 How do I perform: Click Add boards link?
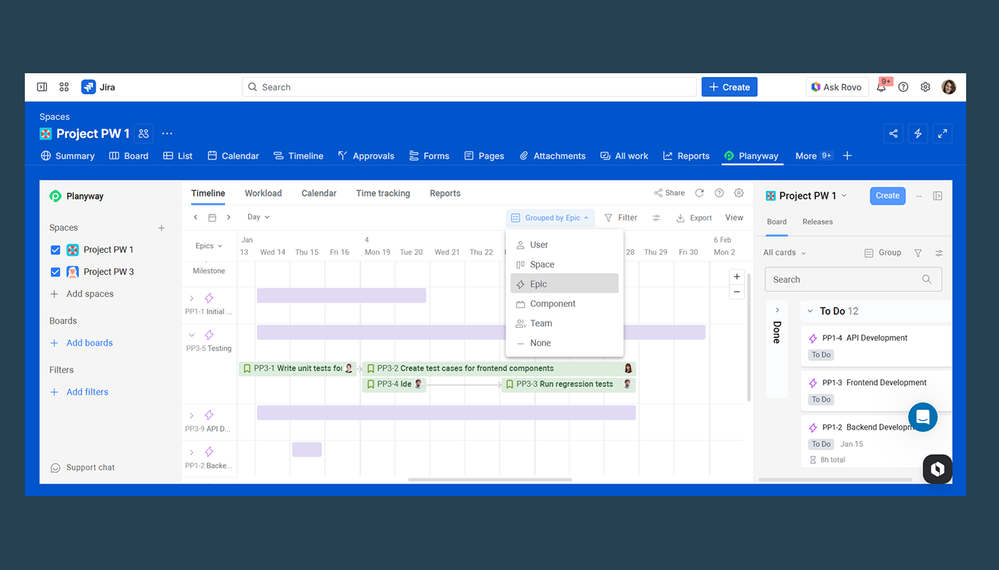[81, 343]
